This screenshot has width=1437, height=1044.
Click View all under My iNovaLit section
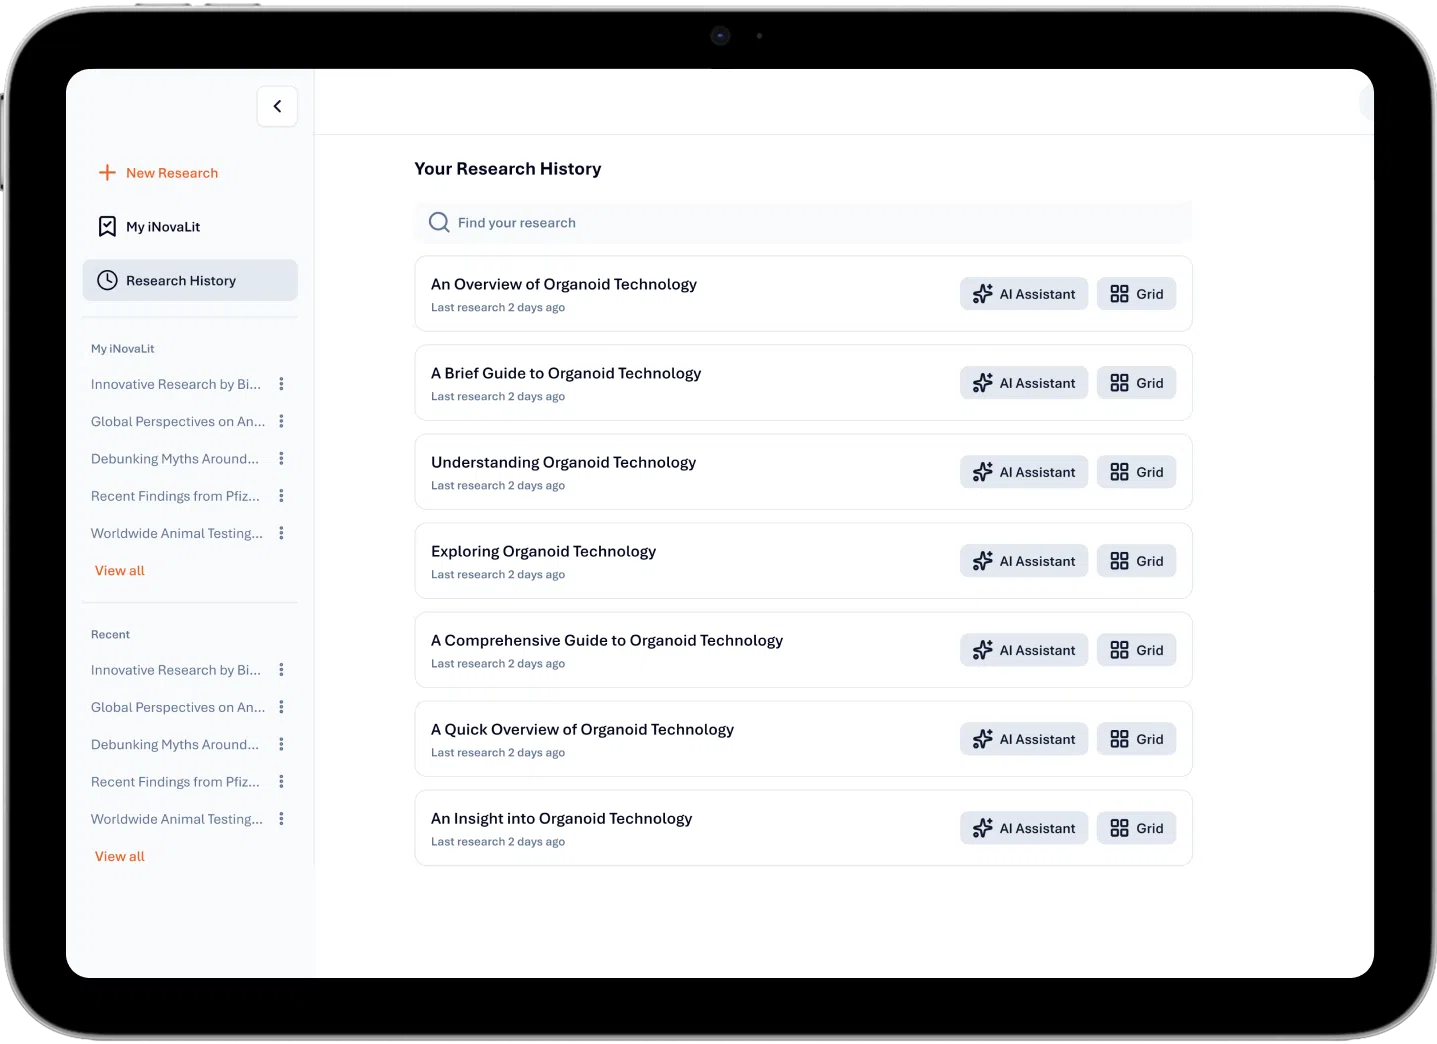[x=120, y=571]
